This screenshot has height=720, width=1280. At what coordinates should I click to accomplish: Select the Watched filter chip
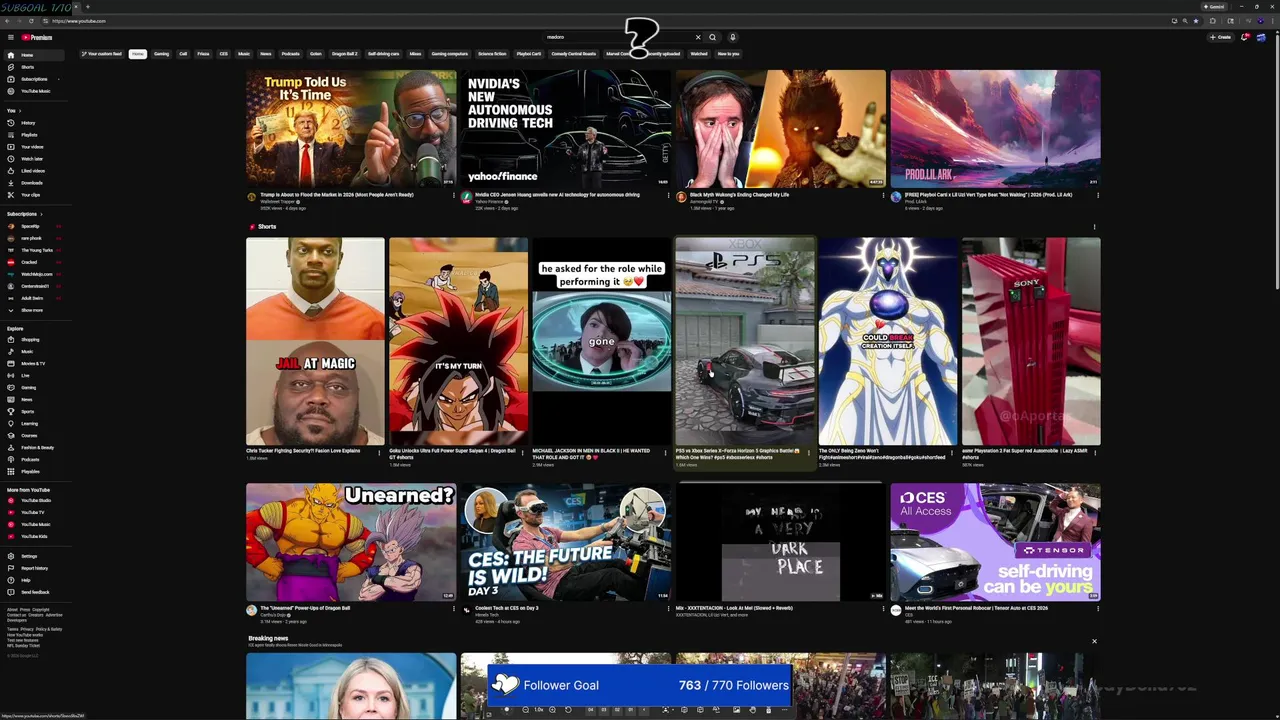tap(699, 54)
